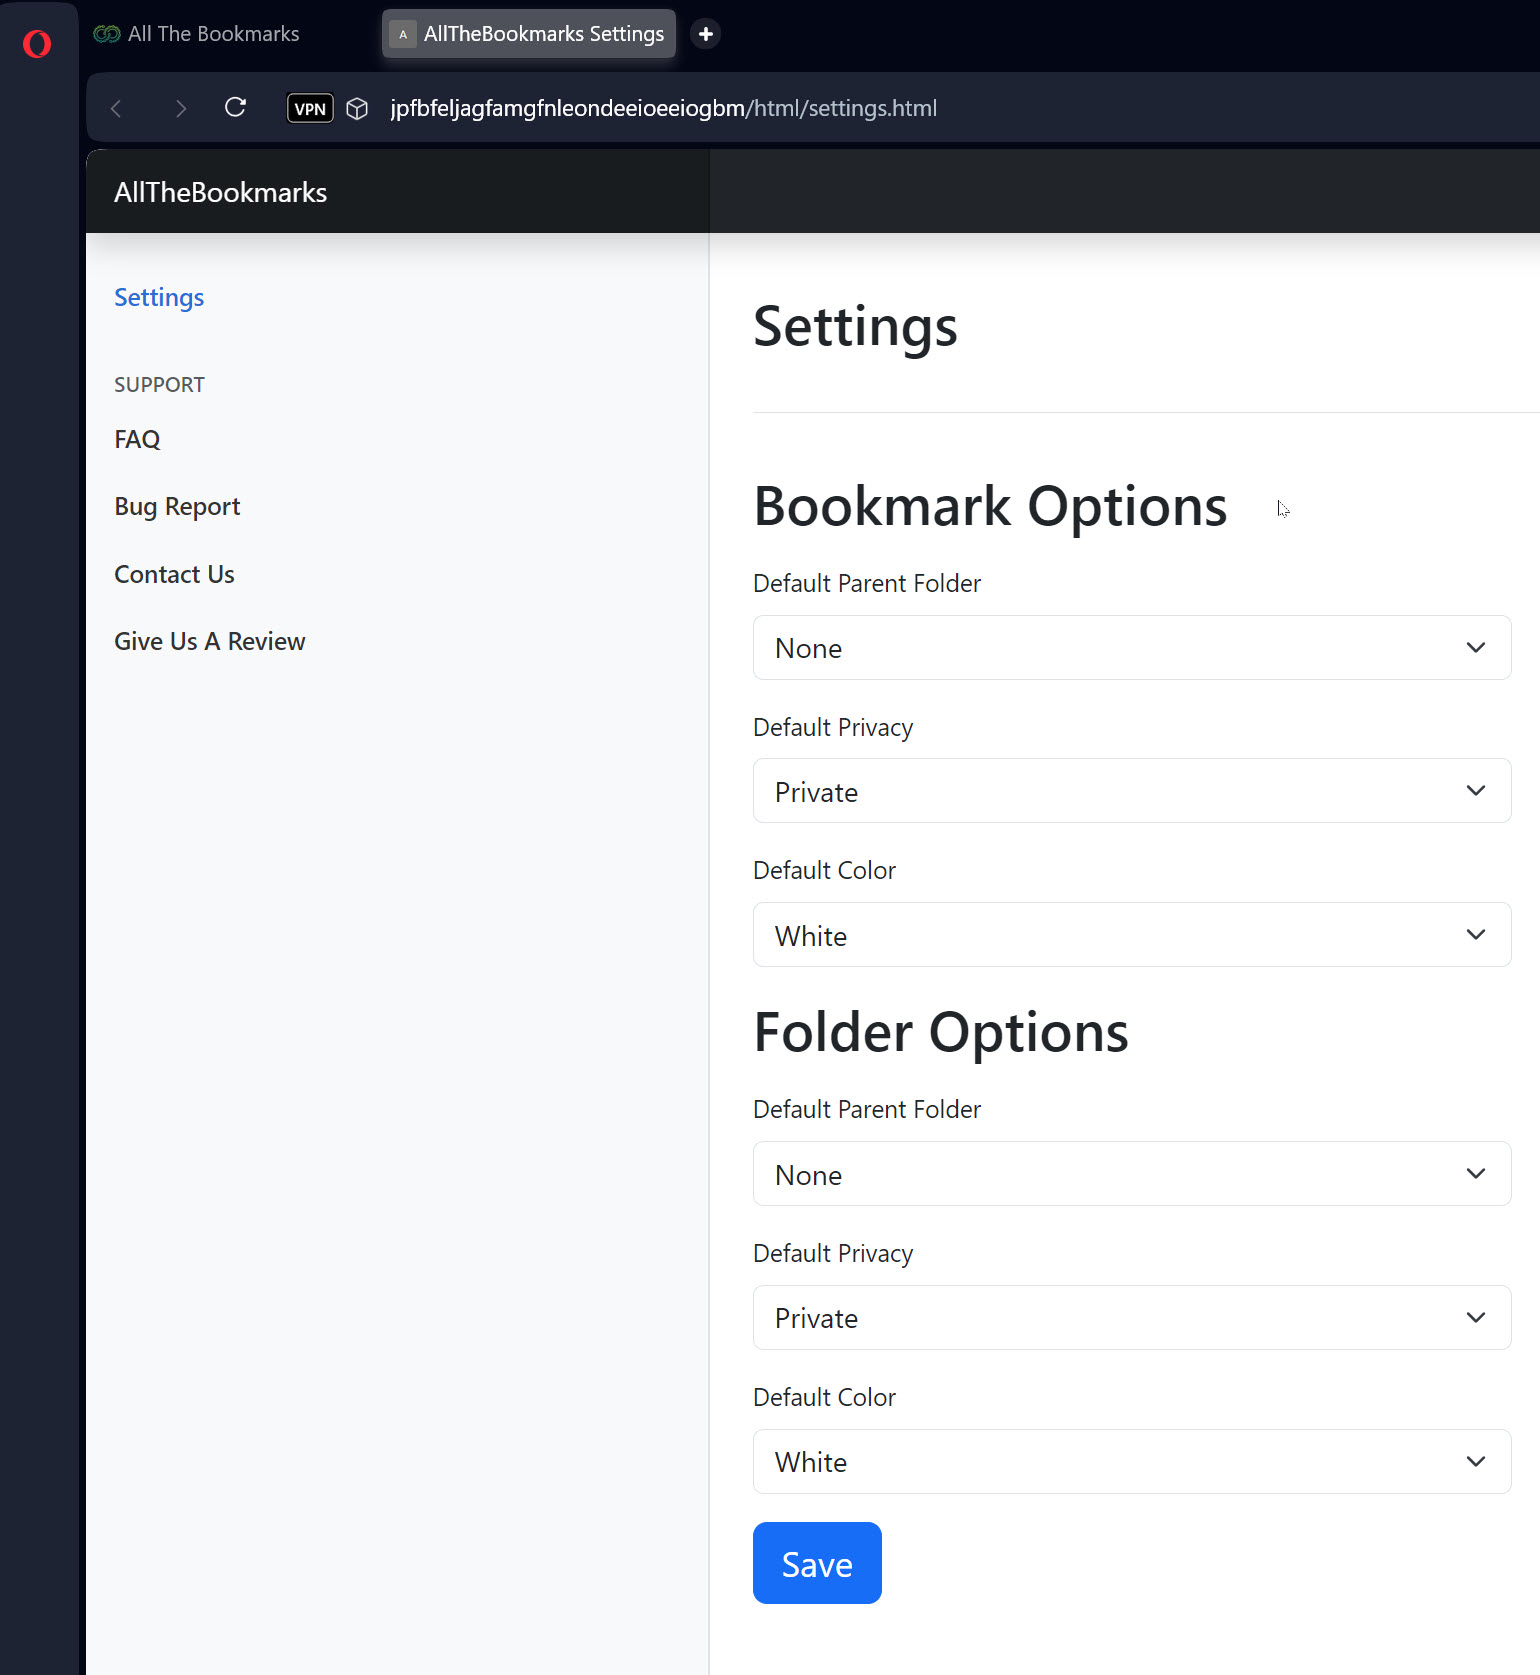Click the Opera logo icon
Viewport: 1540px width, 1675px height.
[37, 44]
